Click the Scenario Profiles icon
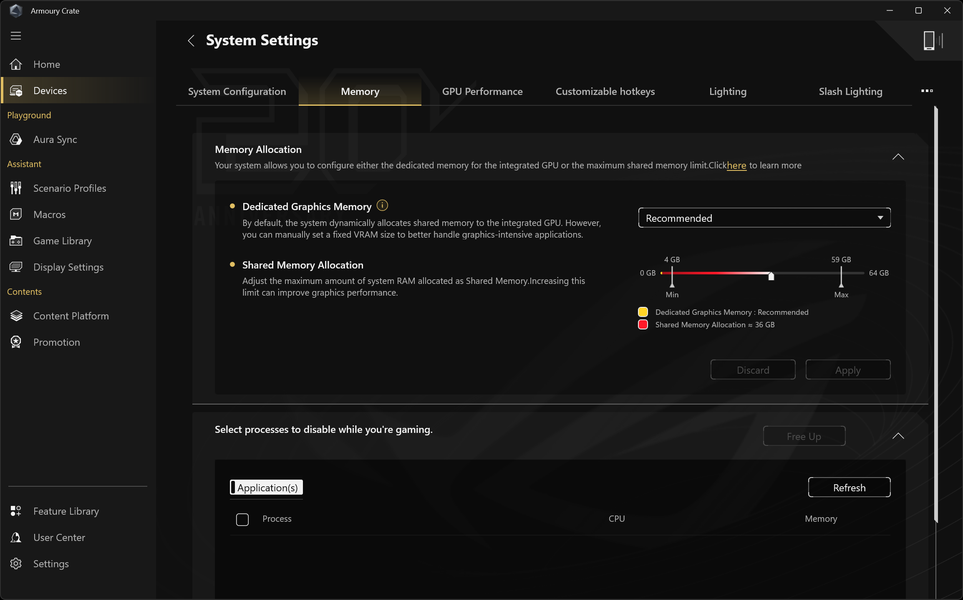 tap(16, 188)
